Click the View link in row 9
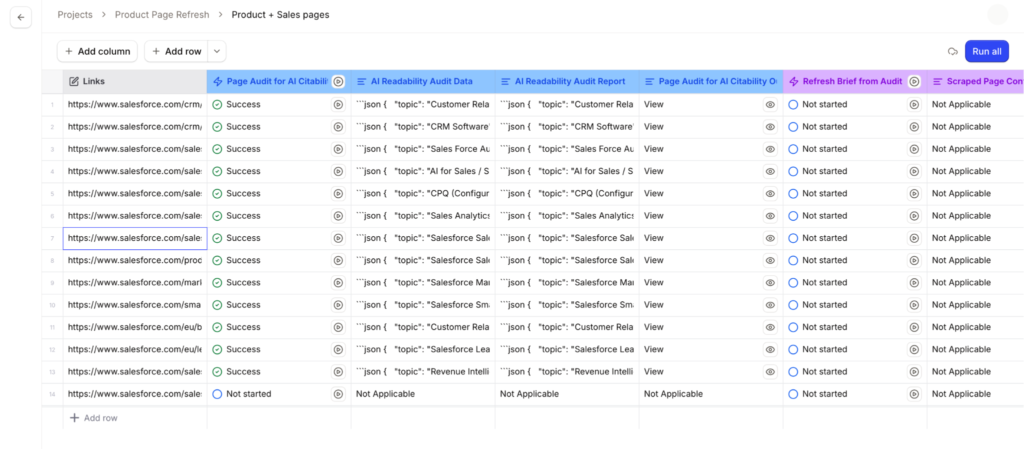The height and width of the screenshot is (449, 1024). (x=654, y=283)
